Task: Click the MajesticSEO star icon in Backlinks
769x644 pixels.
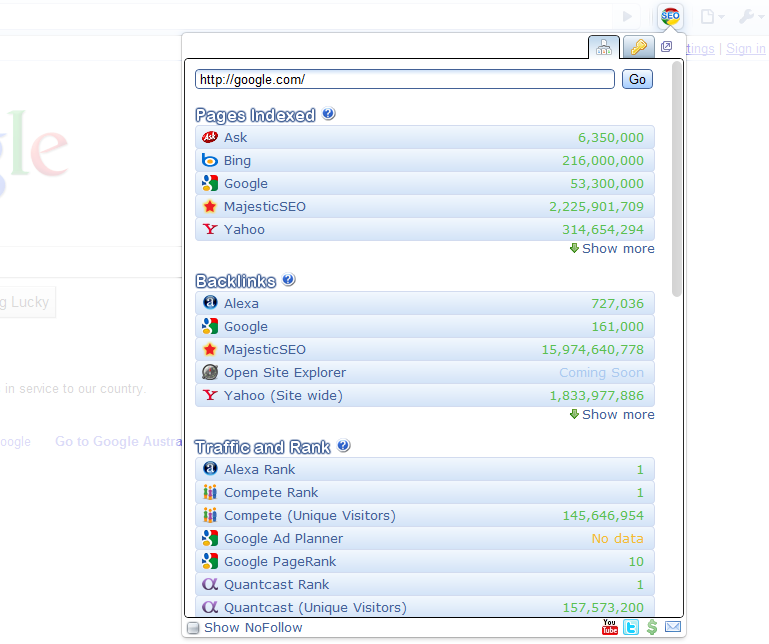Action: [x=210, y=349]
